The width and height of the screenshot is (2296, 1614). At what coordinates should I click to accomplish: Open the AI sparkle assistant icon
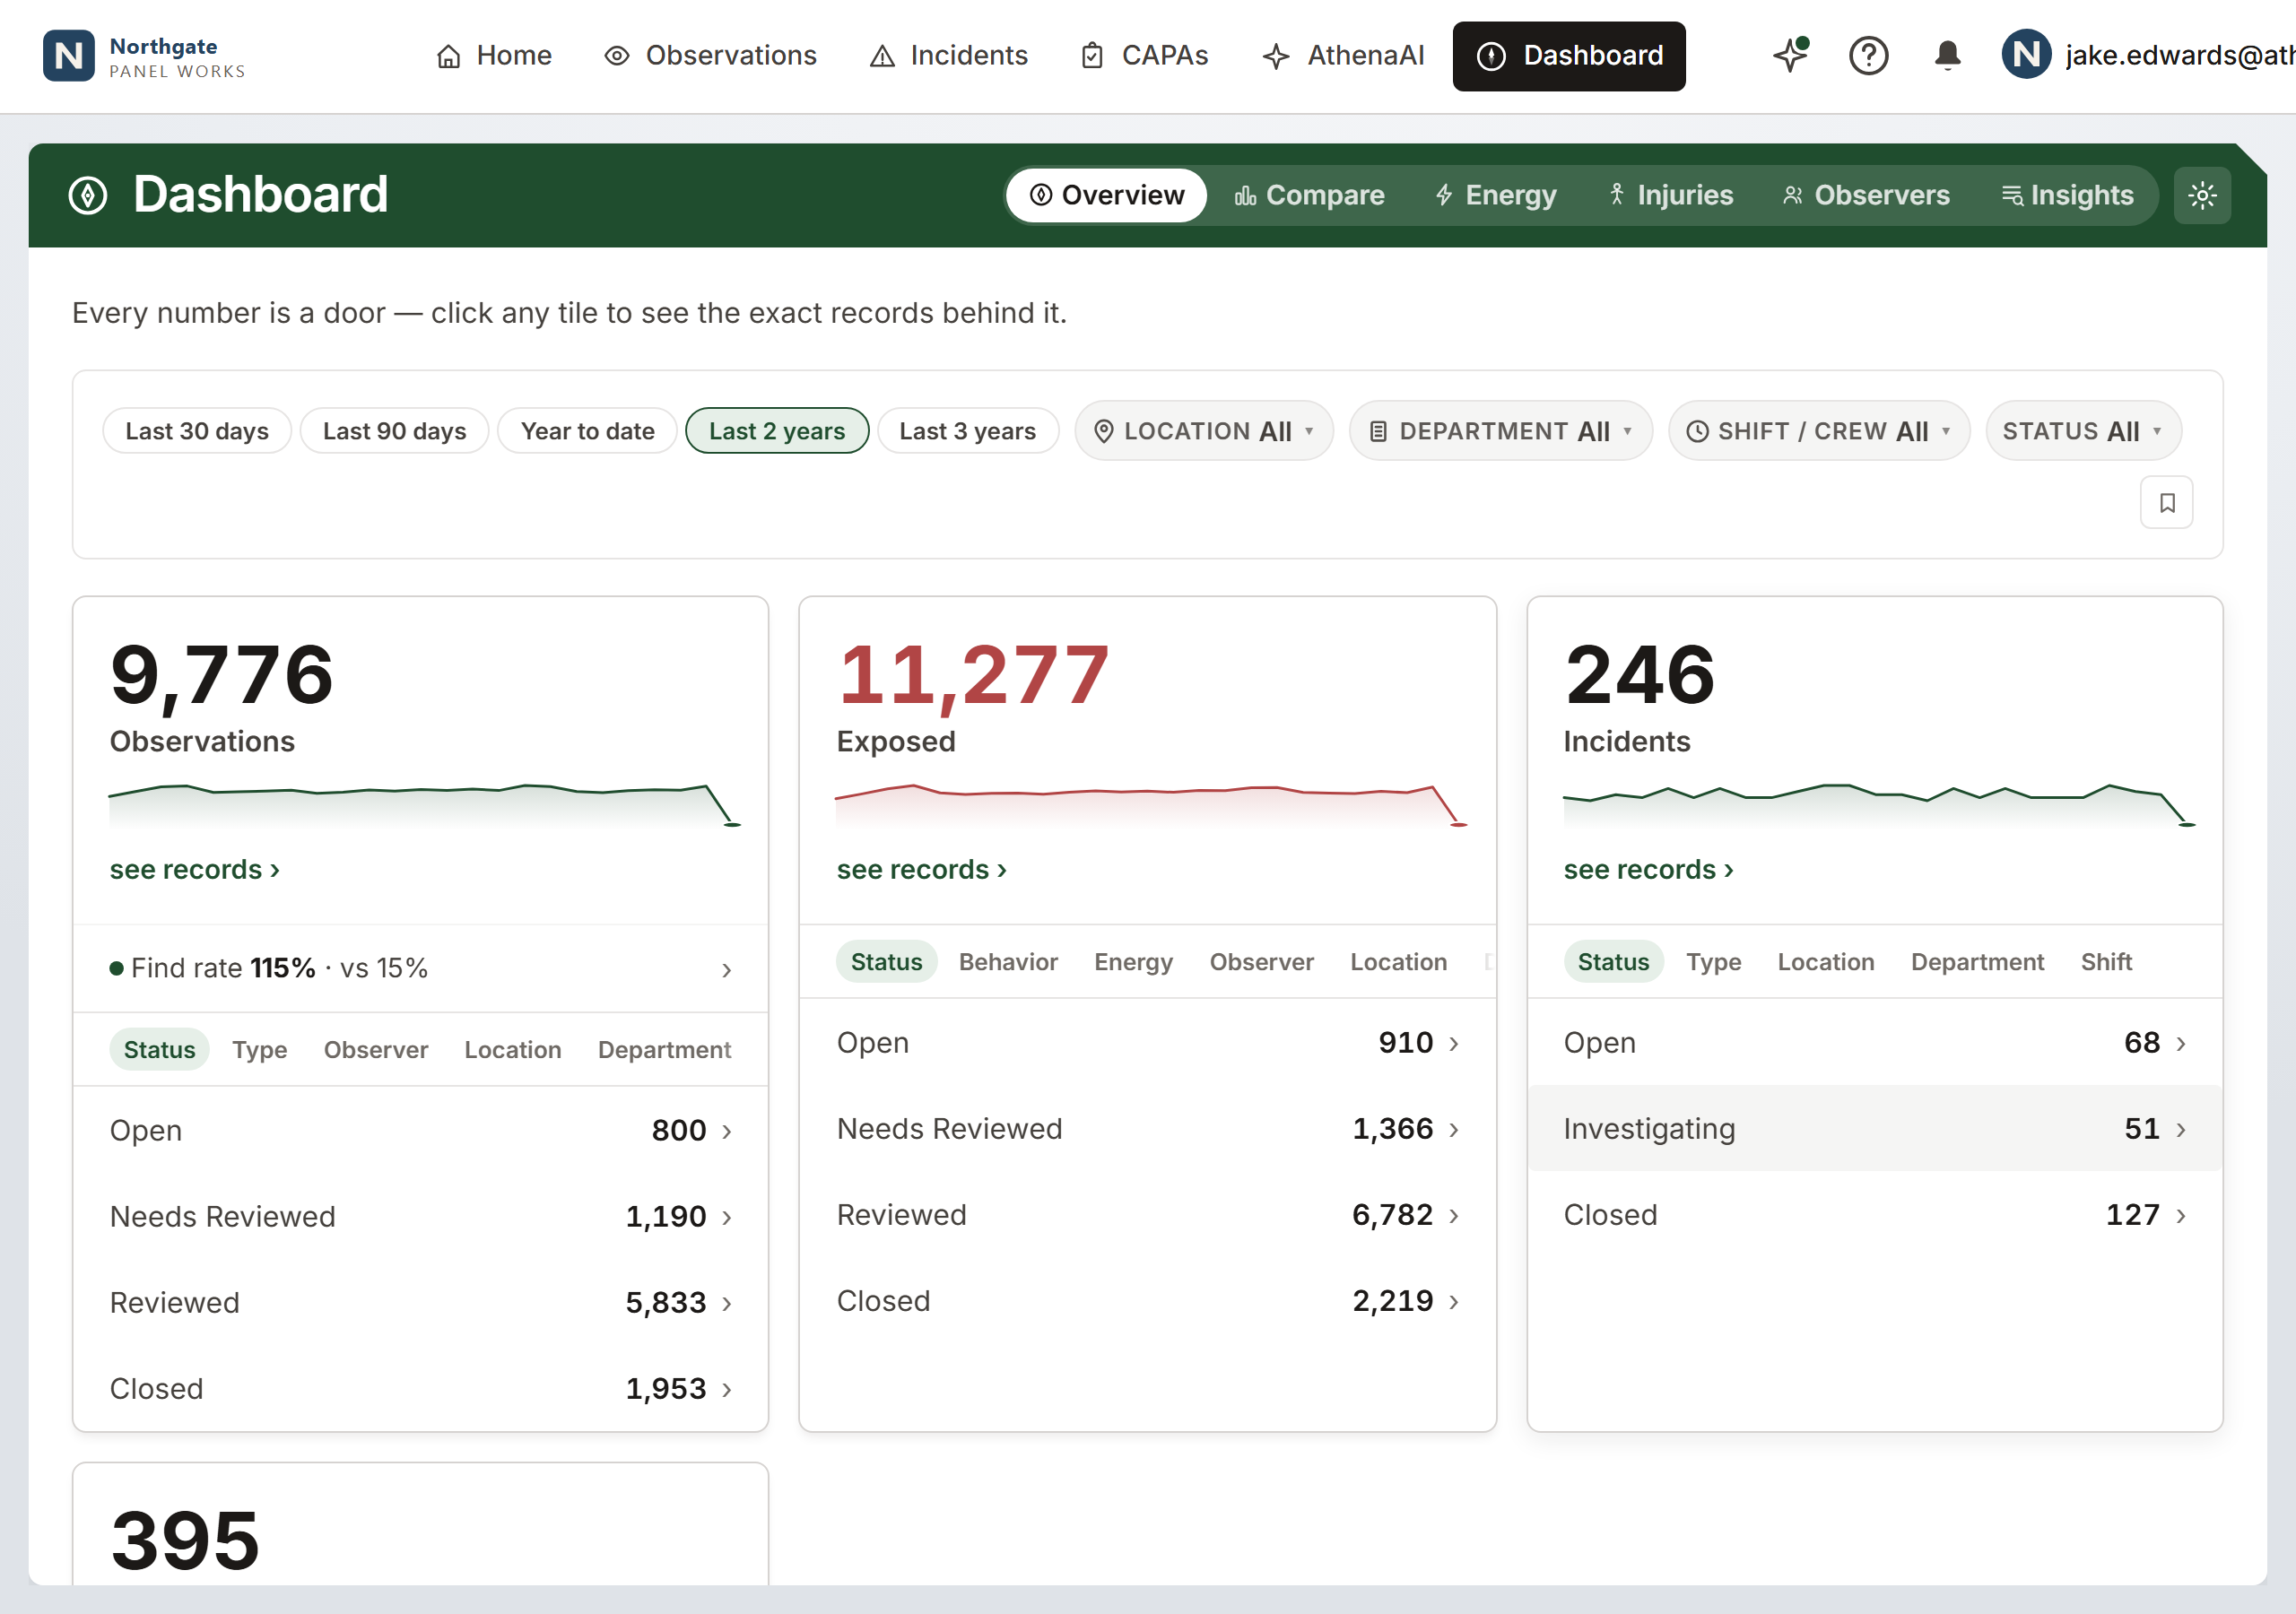pyautogui.click(x=1790, y=55)
